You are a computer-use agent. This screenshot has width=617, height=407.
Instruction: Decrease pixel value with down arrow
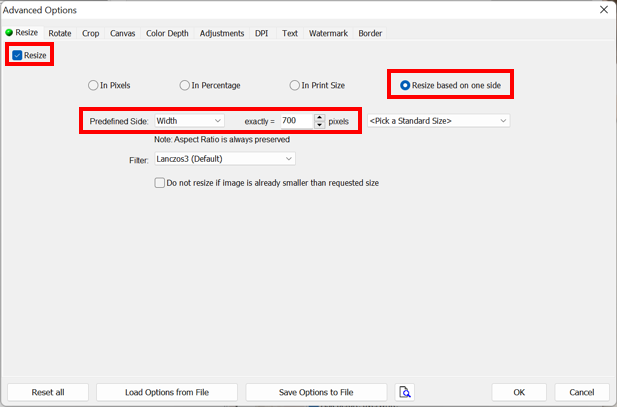pos(320,124)
